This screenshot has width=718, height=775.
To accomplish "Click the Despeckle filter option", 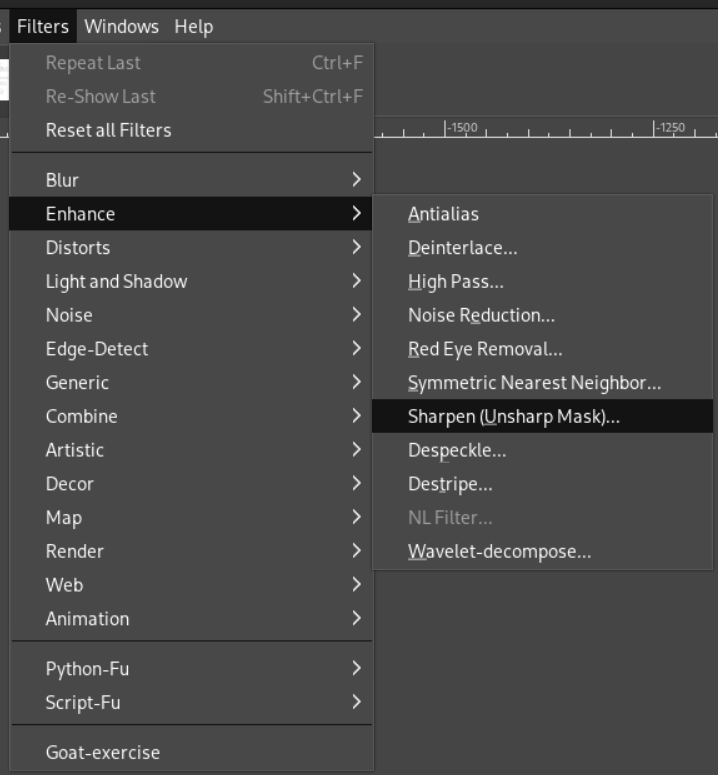I will [x=457, y=451].
